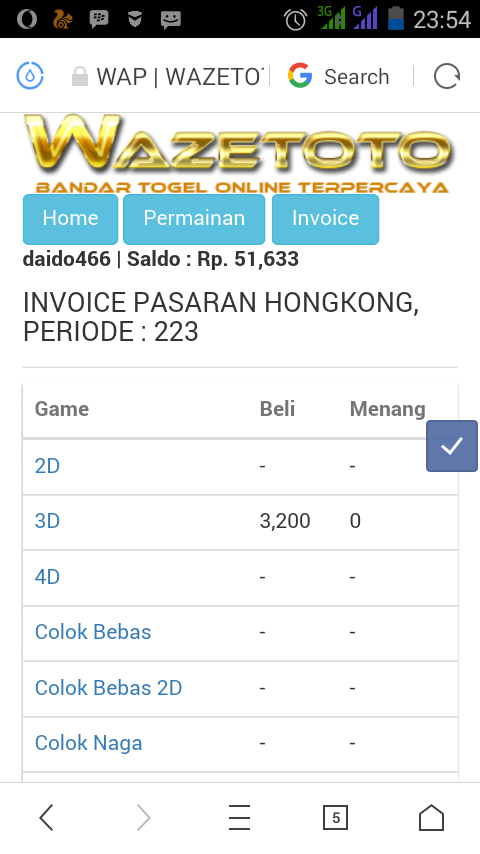Open the Invoice menu button
480x854 pixels.
tap(325, 219)
